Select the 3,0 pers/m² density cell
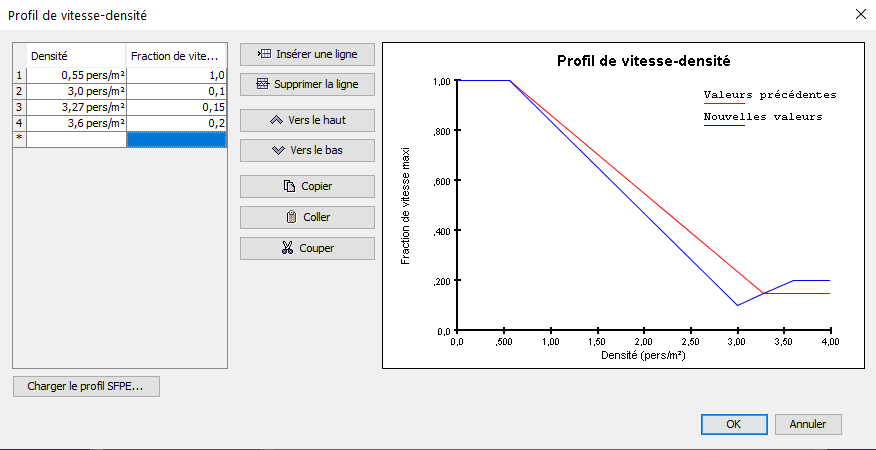The height and width of the screenshot is (450, 876). [77, 91]
